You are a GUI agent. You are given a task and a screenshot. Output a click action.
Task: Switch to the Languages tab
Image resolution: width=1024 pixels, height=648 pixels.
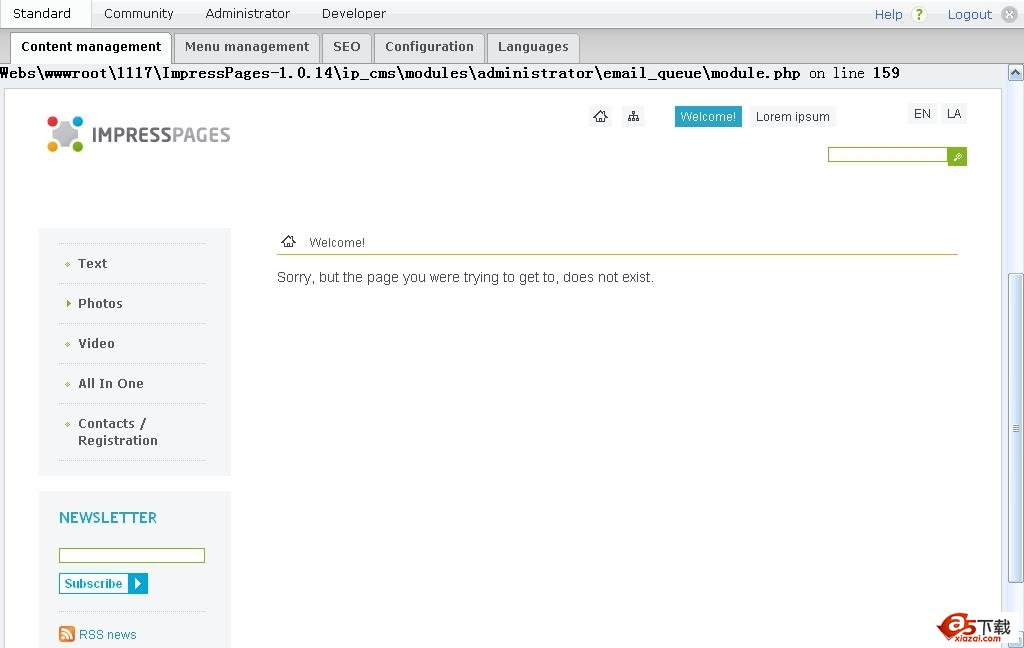click(x=533, y=47)
